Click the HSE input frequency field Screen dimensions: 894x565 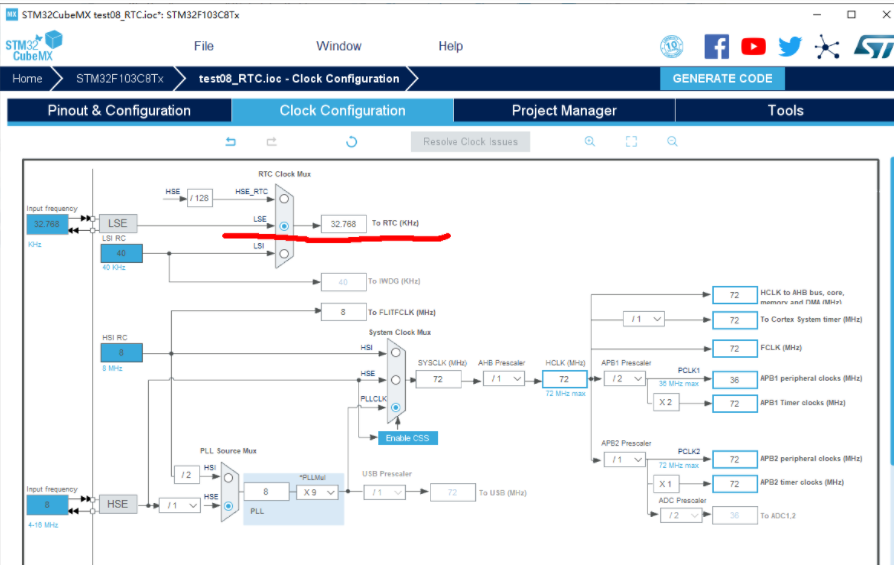coord(47,505)
